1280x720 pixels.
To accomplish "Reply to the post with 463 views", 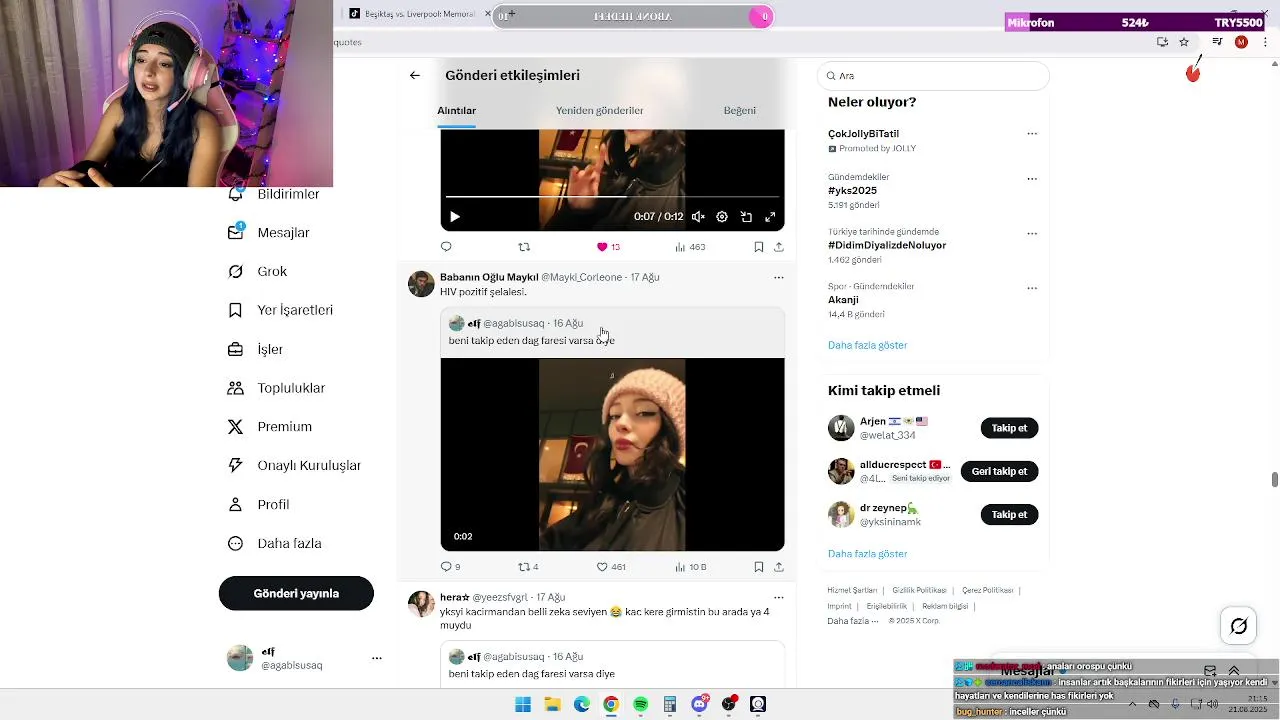I will tap(446, 247).
